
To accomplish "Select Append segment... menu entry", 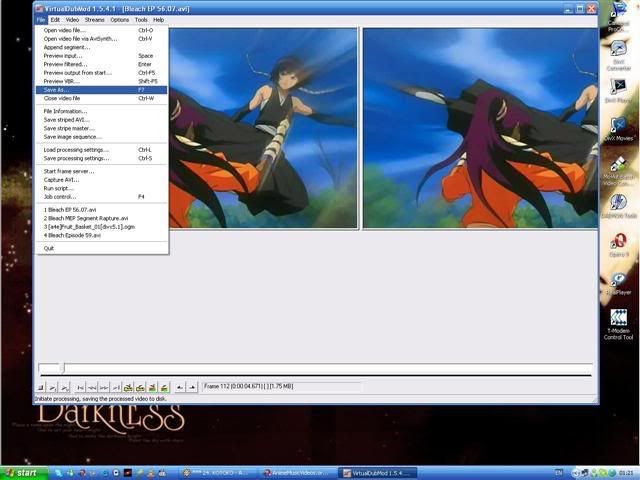I will 102,47.
